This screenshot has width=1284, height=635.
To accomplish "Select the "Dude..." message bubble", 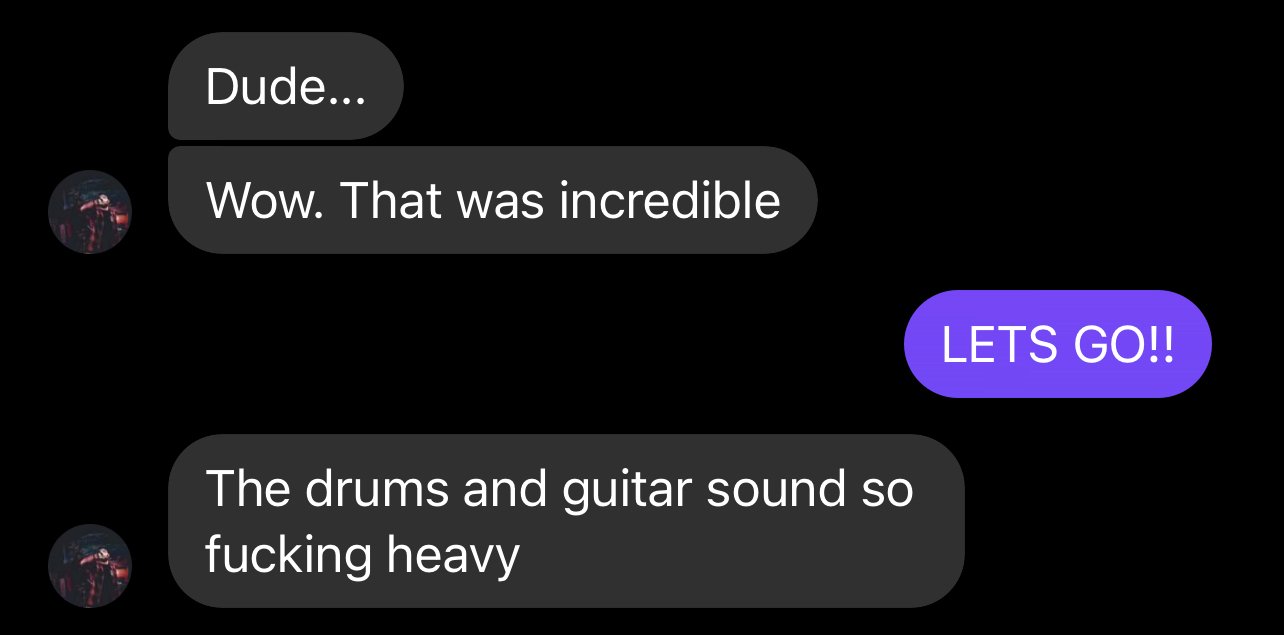I will click(x=286, y=86).
